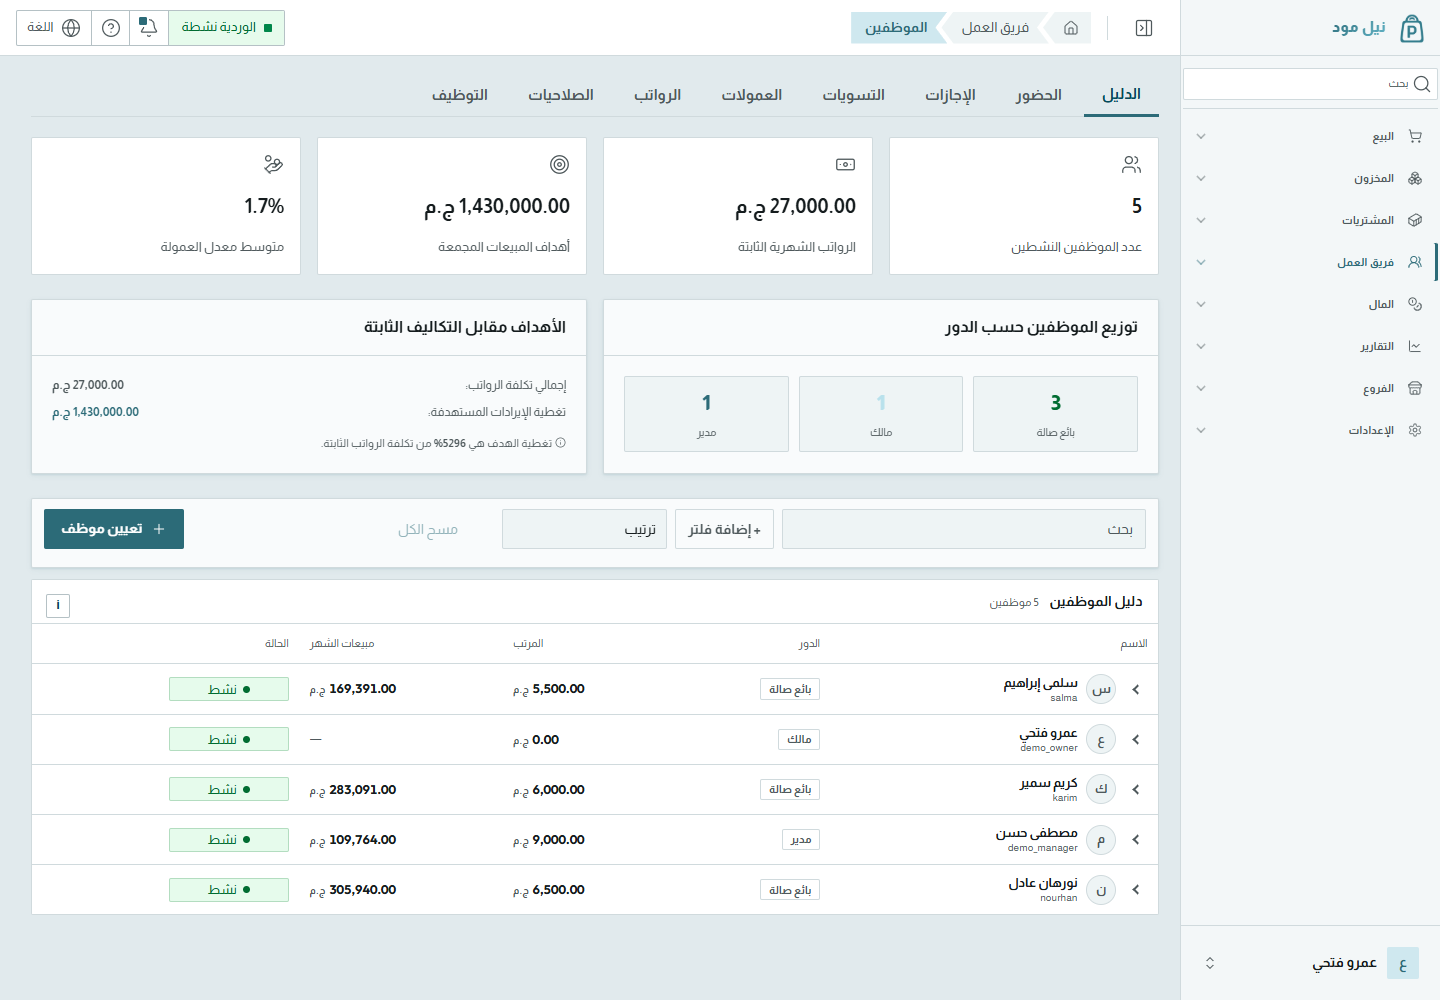
Task: Expand row of نورهان عادل
Action: tap(1136, 889)
